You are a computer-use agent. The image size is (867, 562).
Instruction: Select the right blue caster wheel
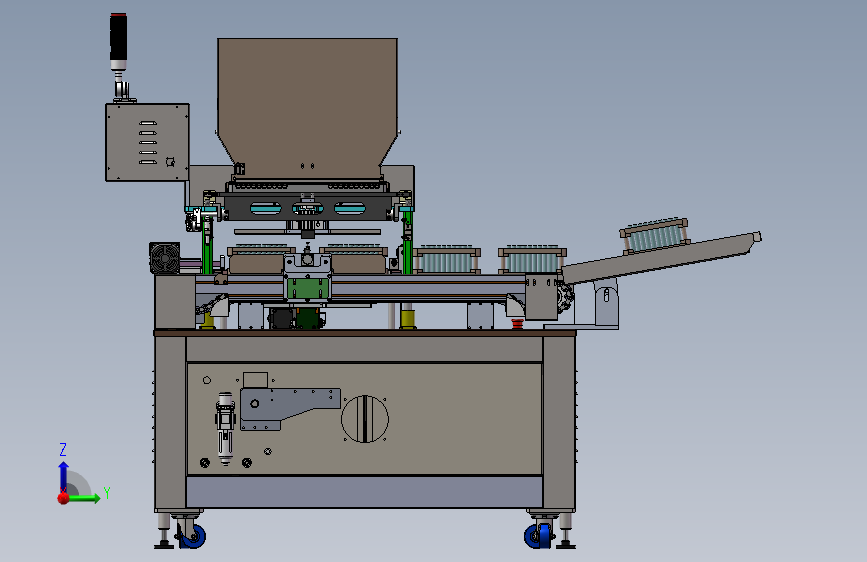point(538,535)
